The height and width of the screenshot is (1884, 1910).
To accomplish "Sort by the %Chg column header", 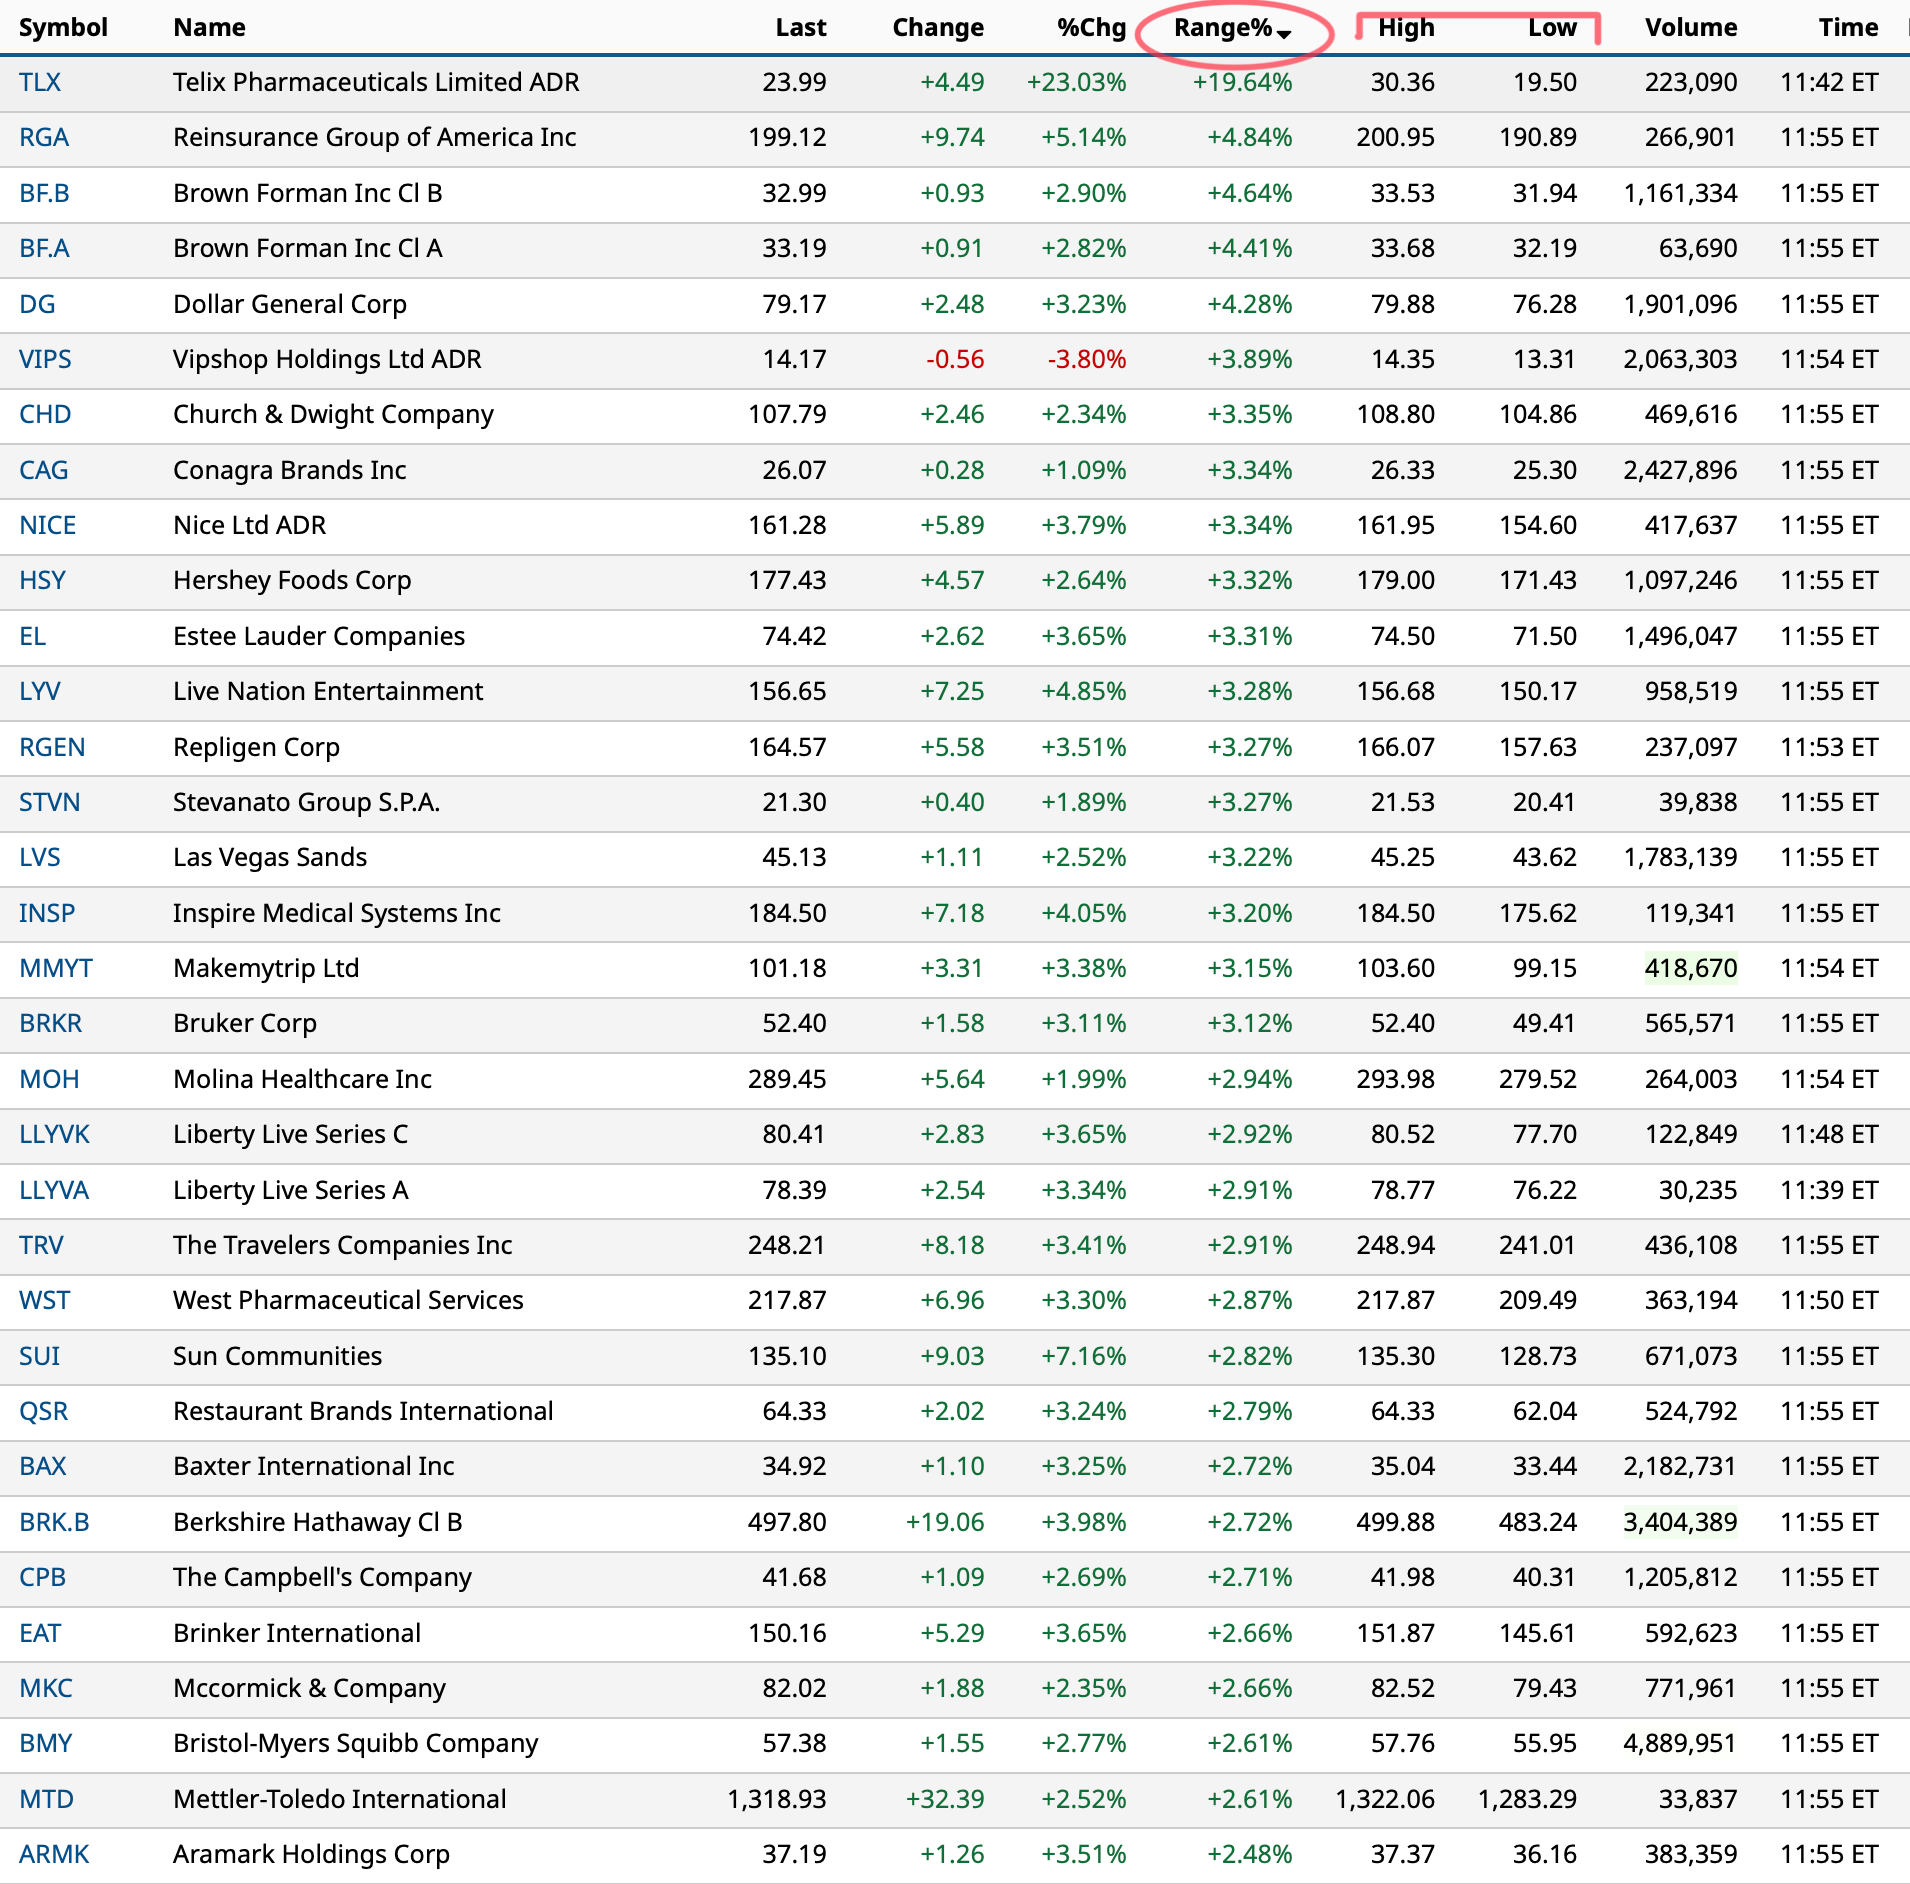I will (x=1091, y=27).
